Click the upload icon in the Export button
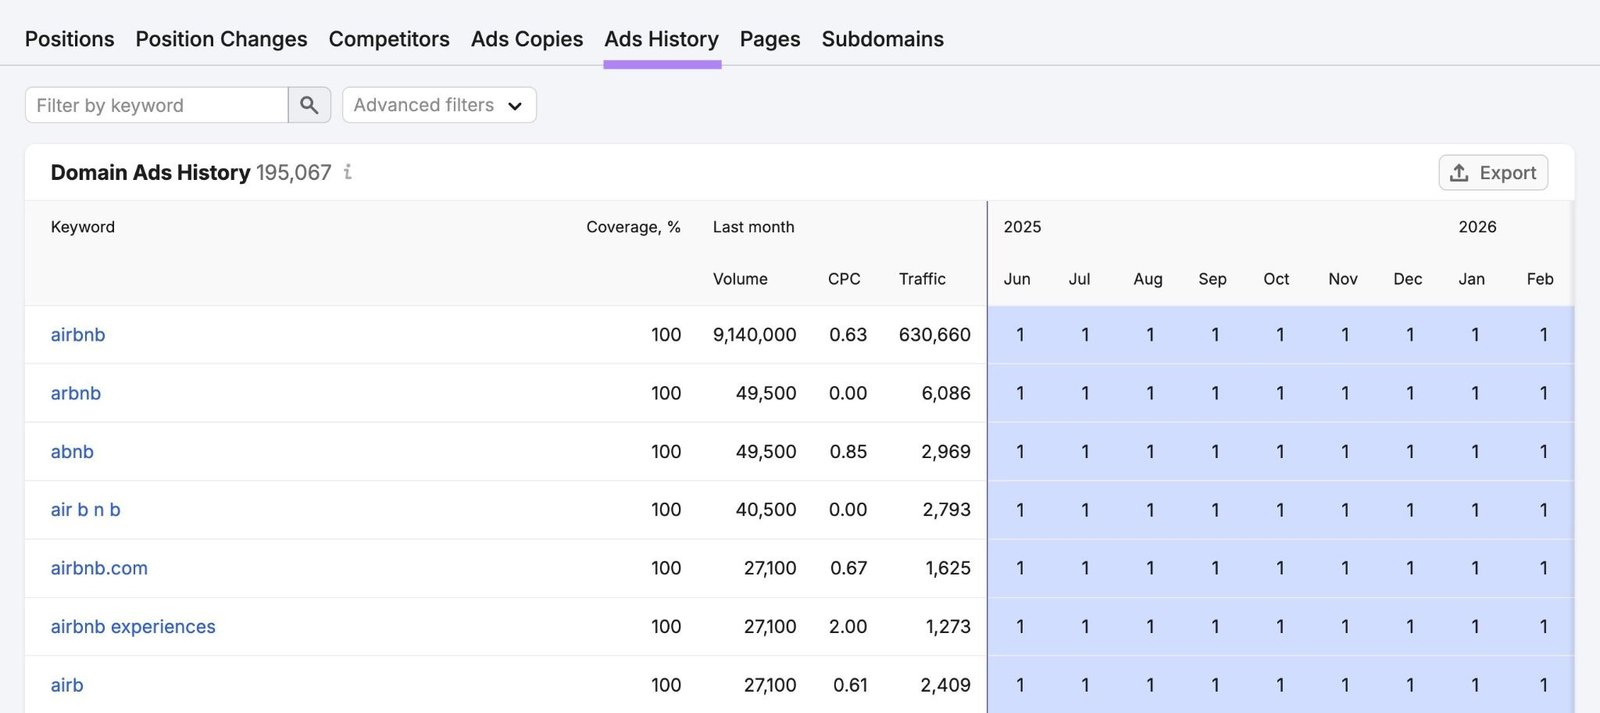Viewport: 1600px width, 713px height. coord(1459,172)
